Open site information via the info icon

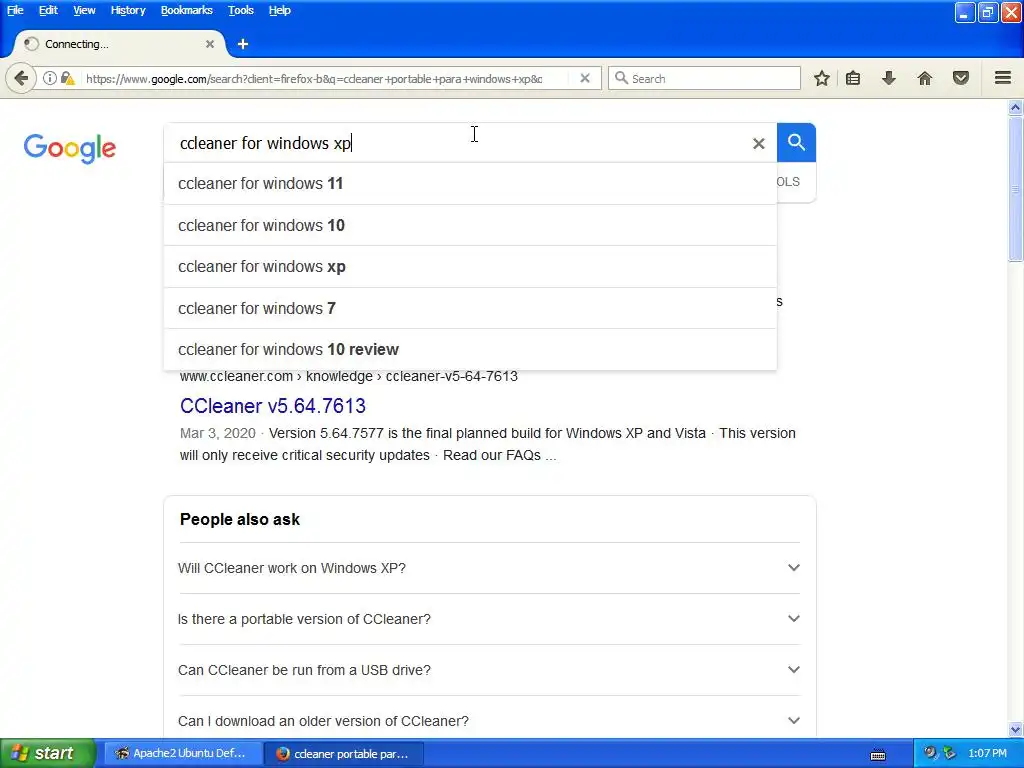click(50, 78)
